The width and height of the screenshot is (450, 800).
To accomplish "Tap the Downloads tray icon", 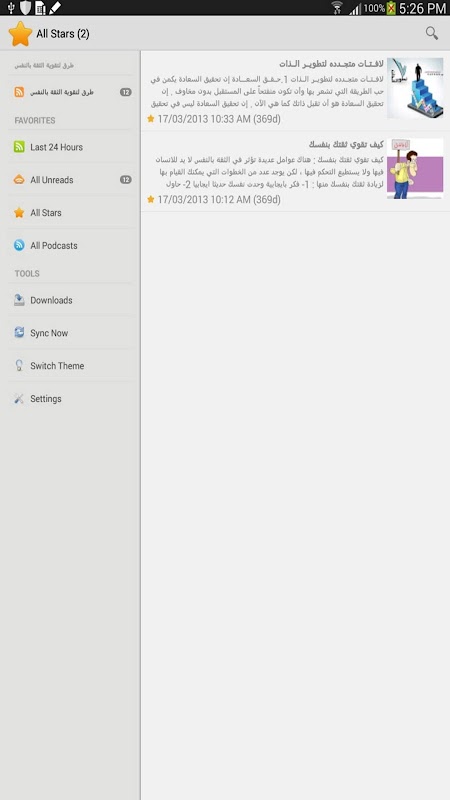I will (19, 300).
